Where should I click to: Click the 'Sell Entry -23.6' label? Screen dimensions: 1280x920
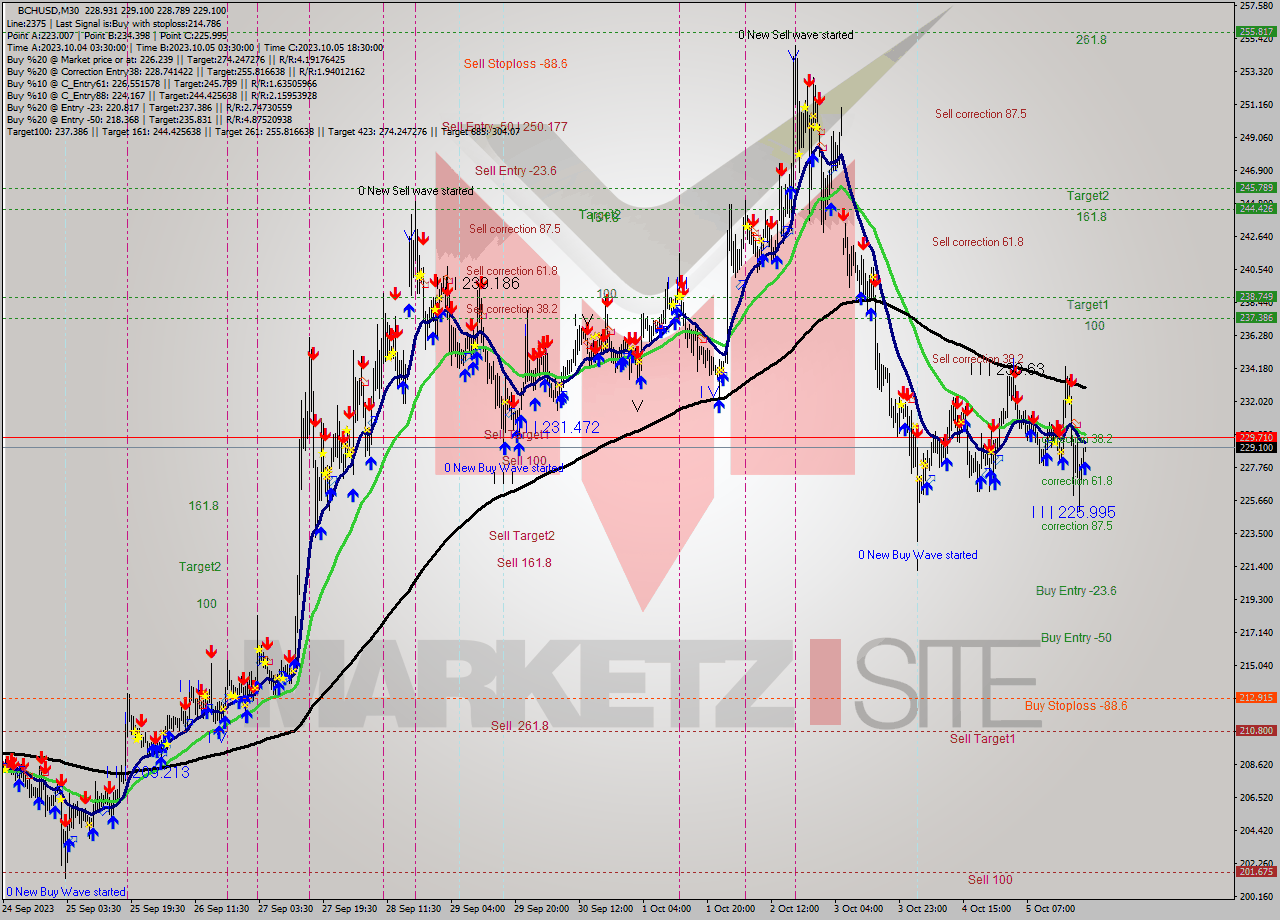[515, 171]
